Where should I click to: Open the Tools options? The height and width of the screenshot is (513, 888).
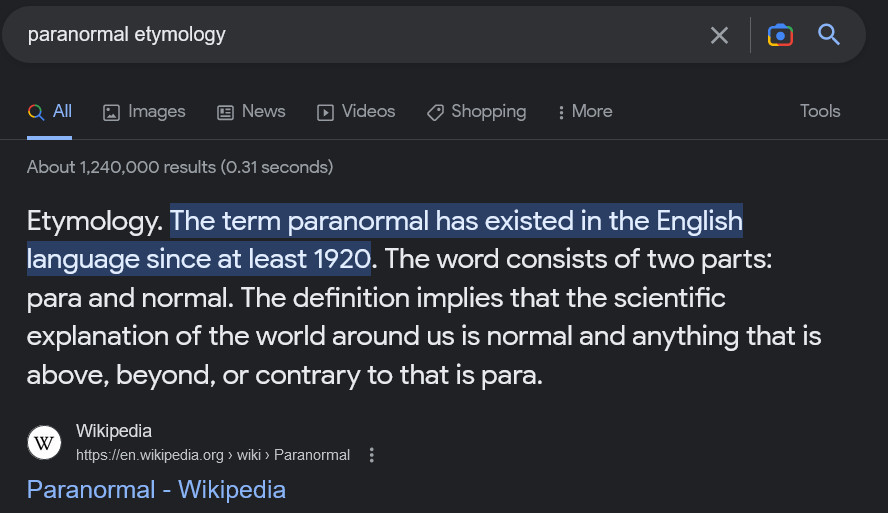click(820, 111)
